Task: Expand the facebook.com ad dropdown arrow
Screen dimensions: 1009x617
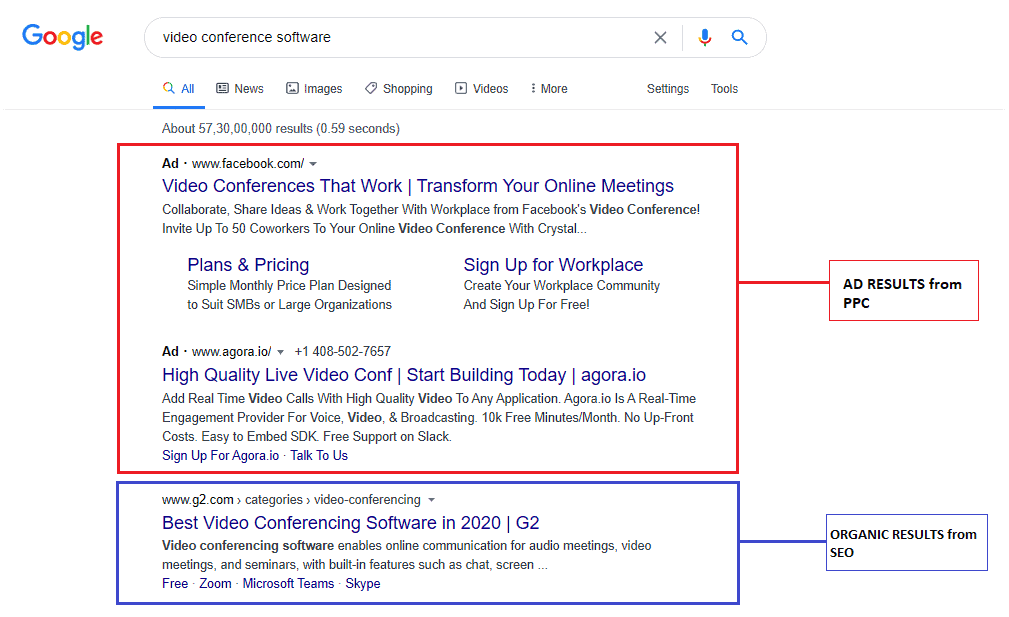Action: pos(313,164)
